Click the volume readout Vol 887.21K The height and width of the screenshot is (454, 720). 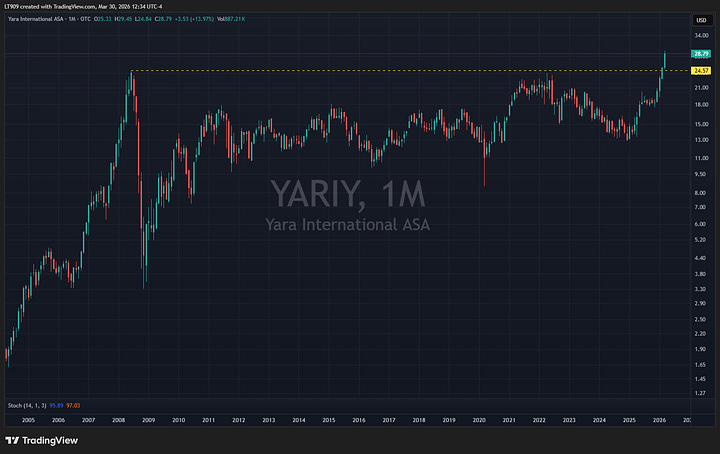(231, 19)
